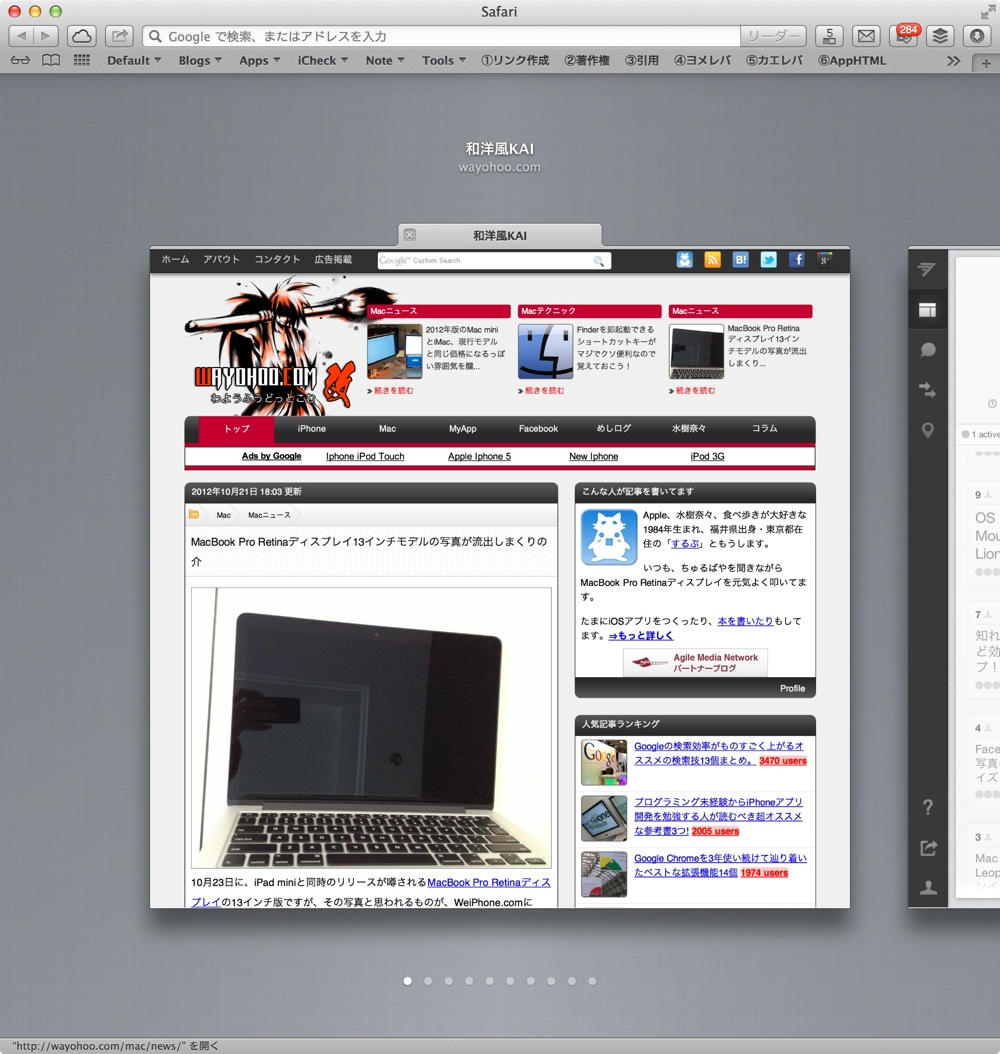
Task: Click 広告掲載 in the site header
Action: 333,259
